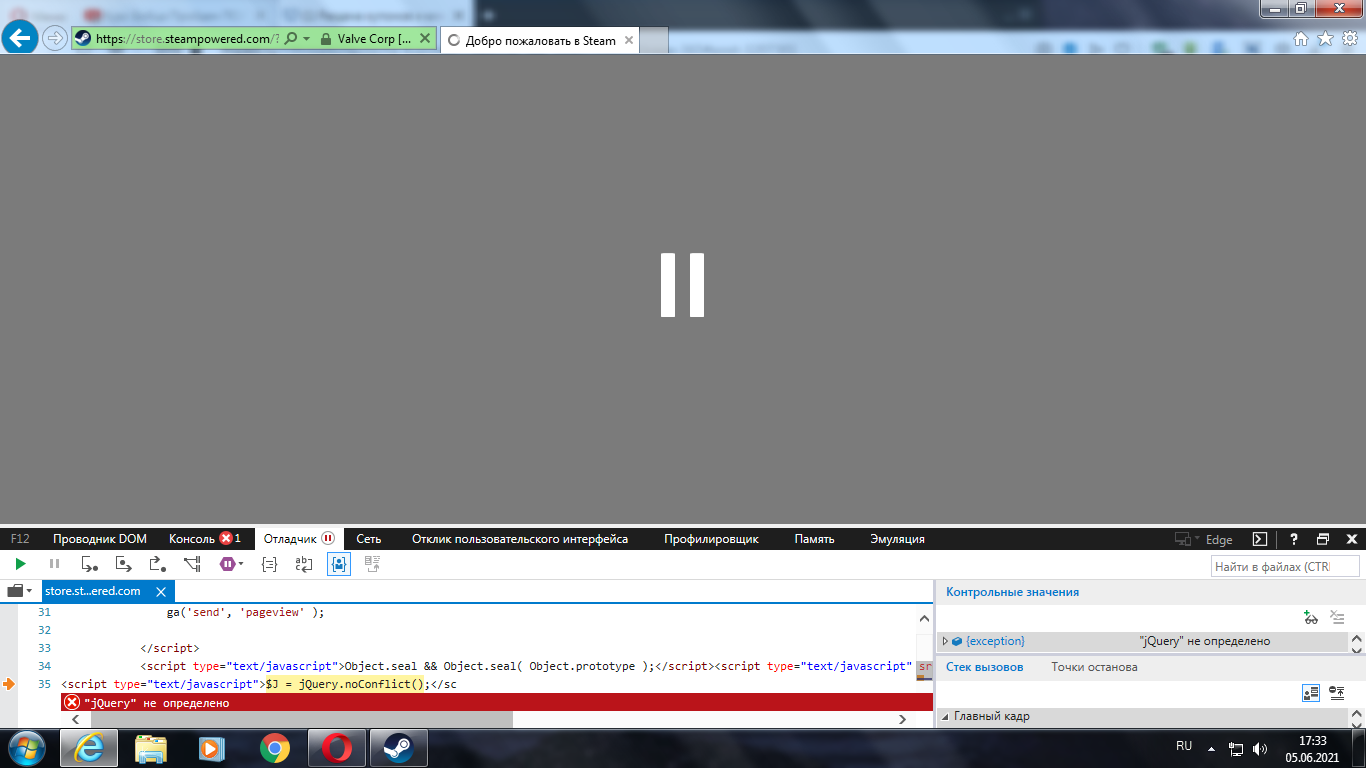This screenshot has width=1366, height=768.
Task: Open the address bar autocomplete dropdown arrow
Action: click(306, 39)
